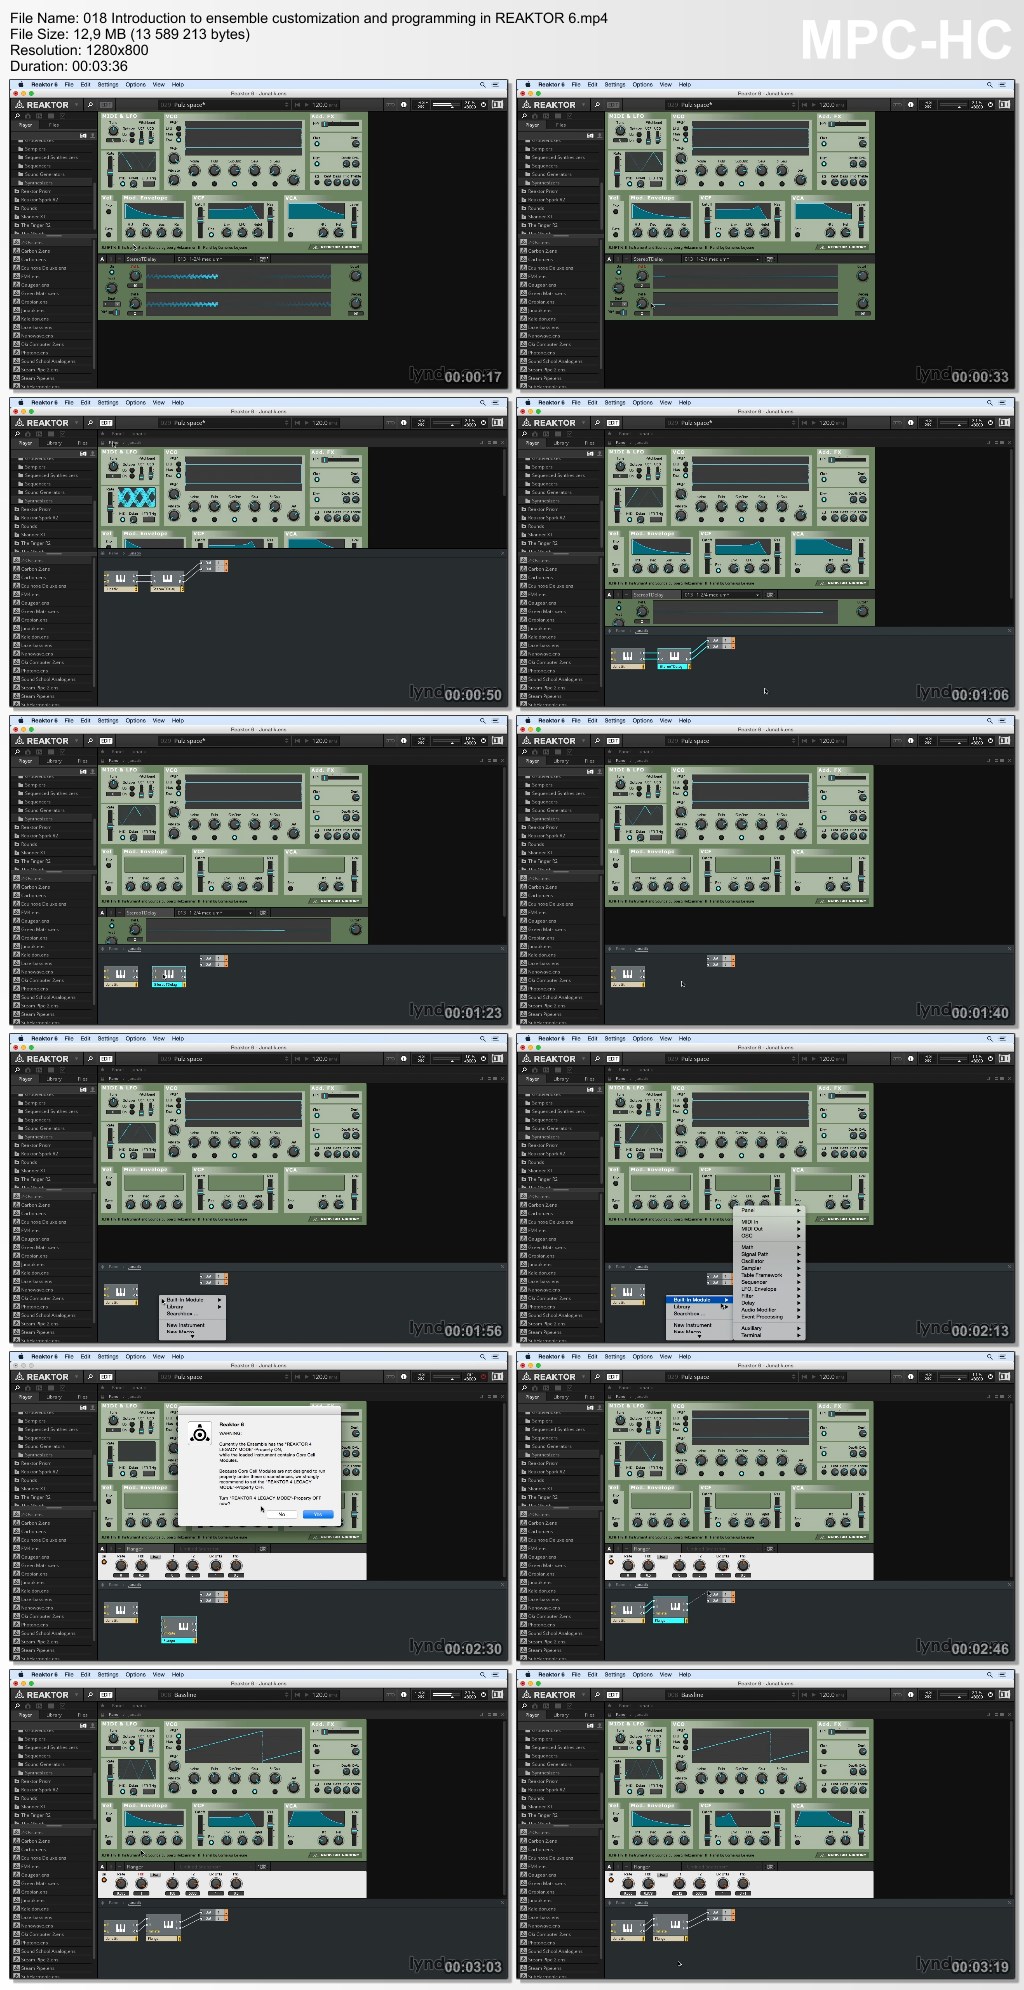This screenshot has width=1024, height=1990.
Task: Click the Apple menu in 00:00:17 frame
Action: (x=19, y=85)
